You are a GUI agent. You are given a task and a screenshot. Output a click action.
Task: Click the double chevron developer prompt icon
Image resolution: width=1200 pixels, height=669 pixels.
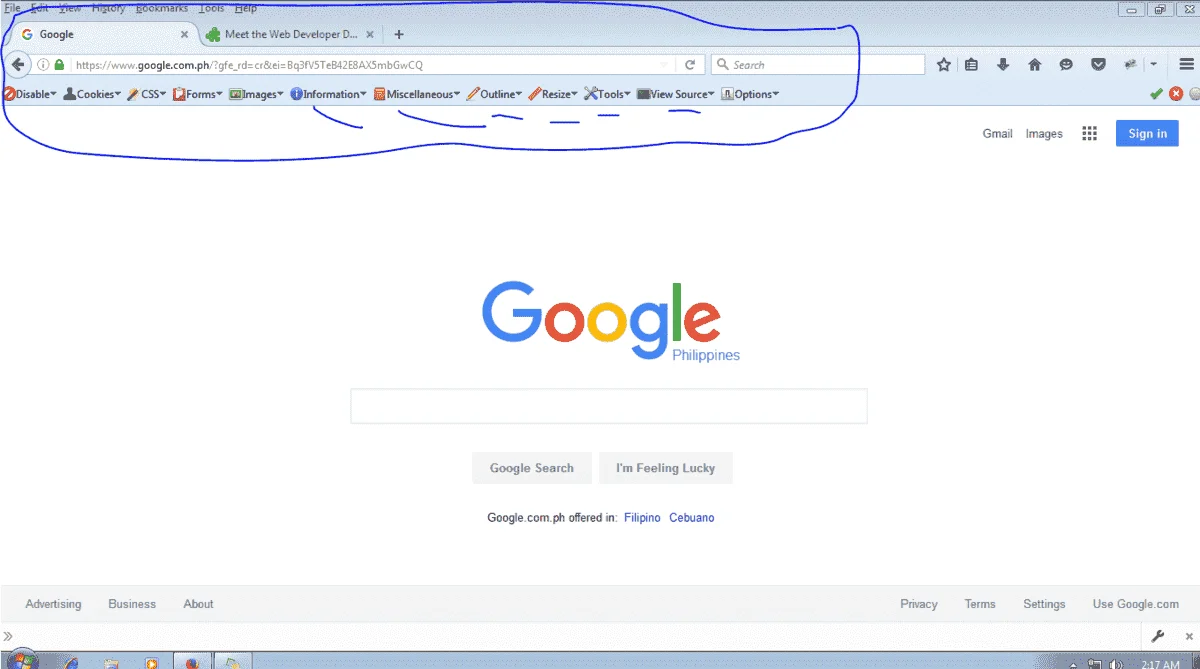click(9, 636)
